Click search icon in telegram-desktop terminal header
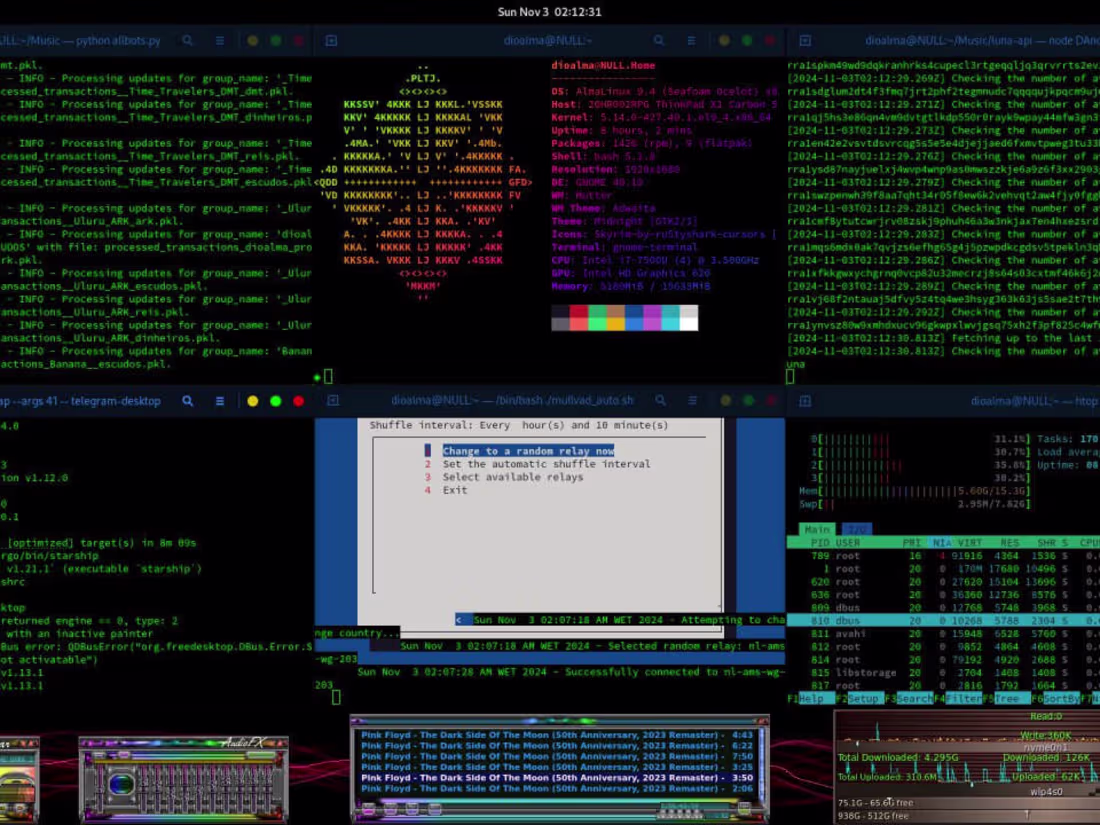1100x825 pixels. point(187,401)
